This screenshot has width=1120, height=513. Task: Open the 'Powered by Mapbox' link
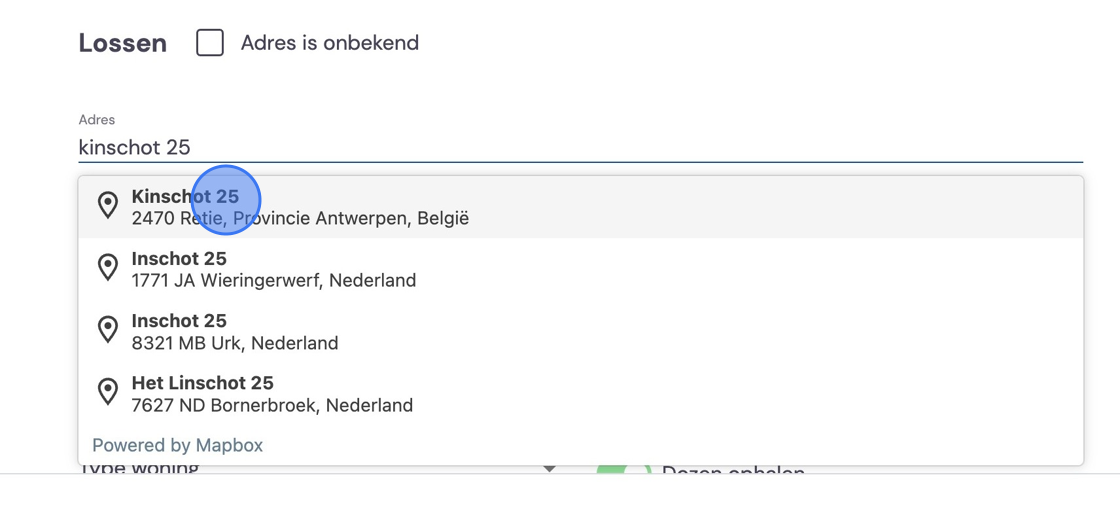178,445
